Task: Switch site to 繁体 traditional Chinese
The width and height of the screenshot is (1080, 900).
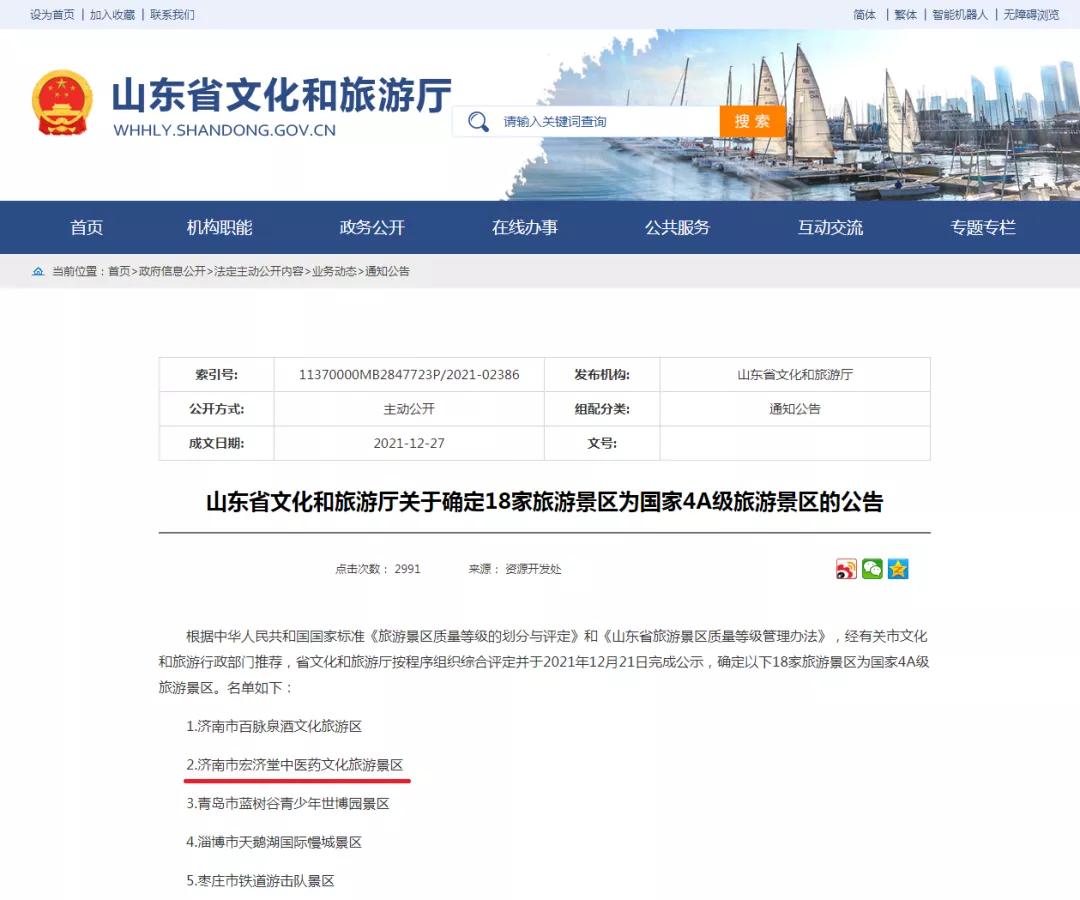Action: pyautogui.click(x=903, y=15)
